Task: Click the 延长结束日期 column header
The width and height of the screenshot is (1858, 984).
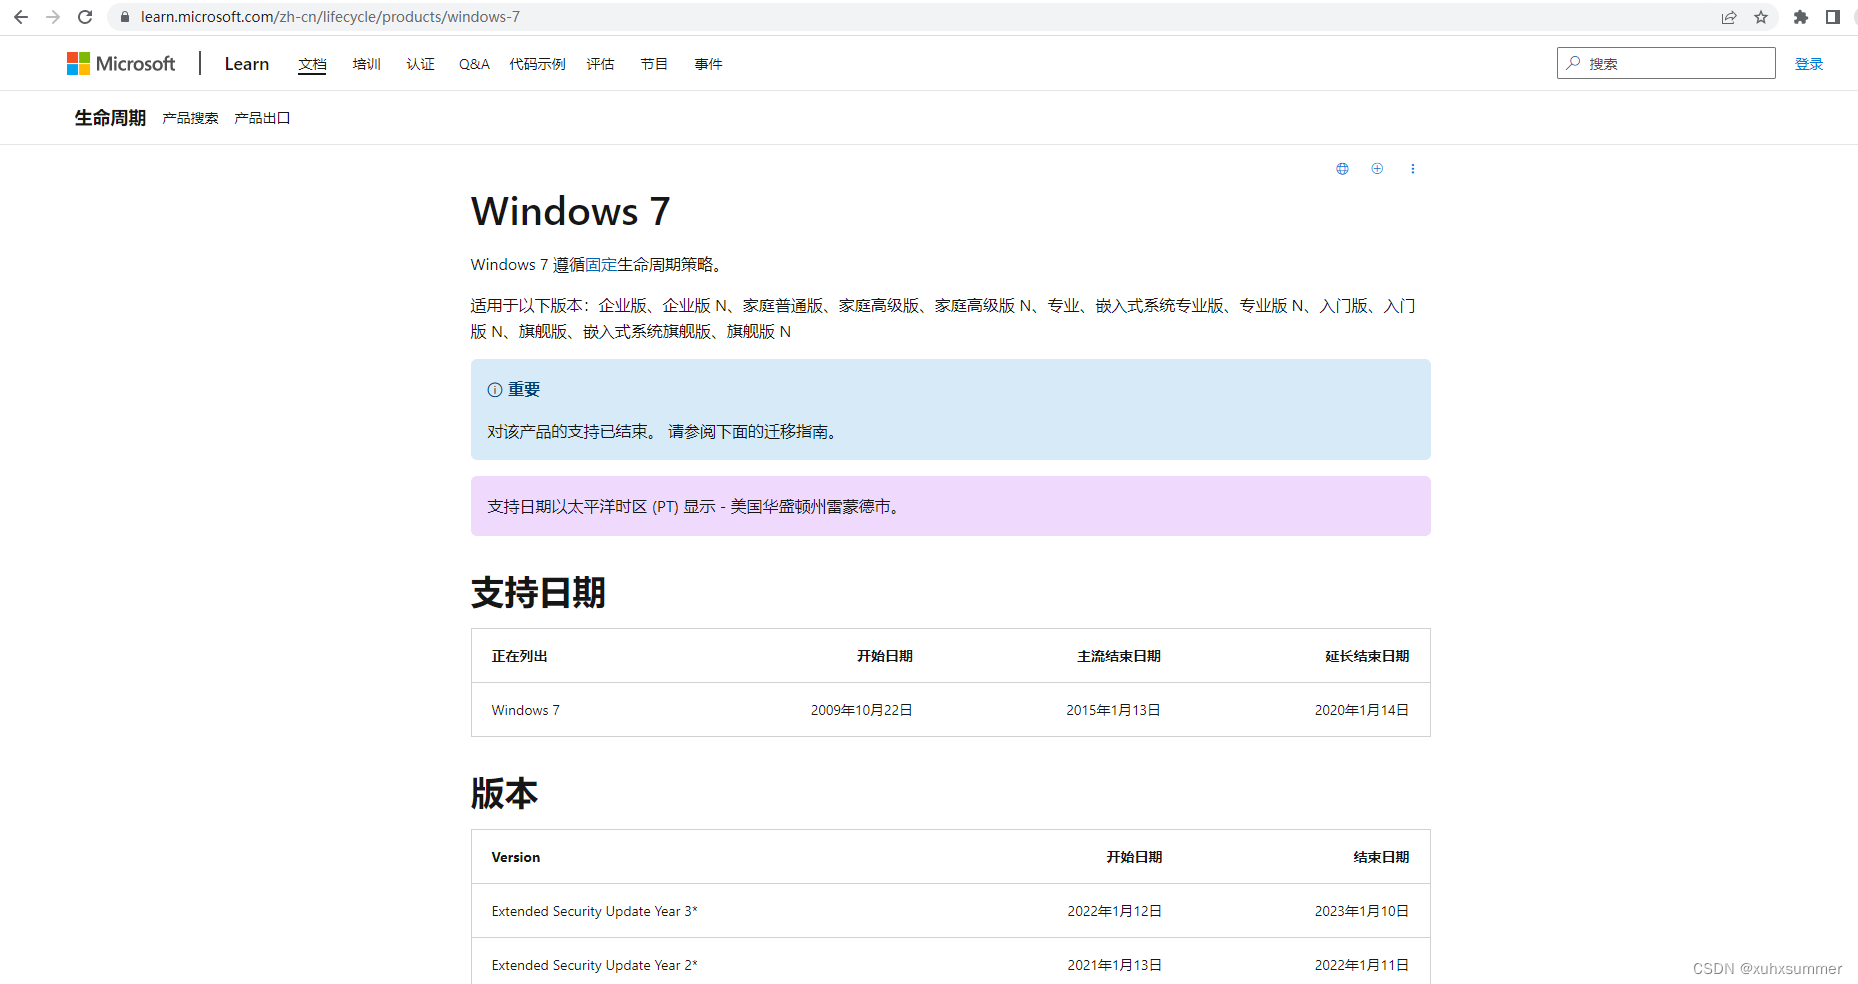Action: [1367, 656]
